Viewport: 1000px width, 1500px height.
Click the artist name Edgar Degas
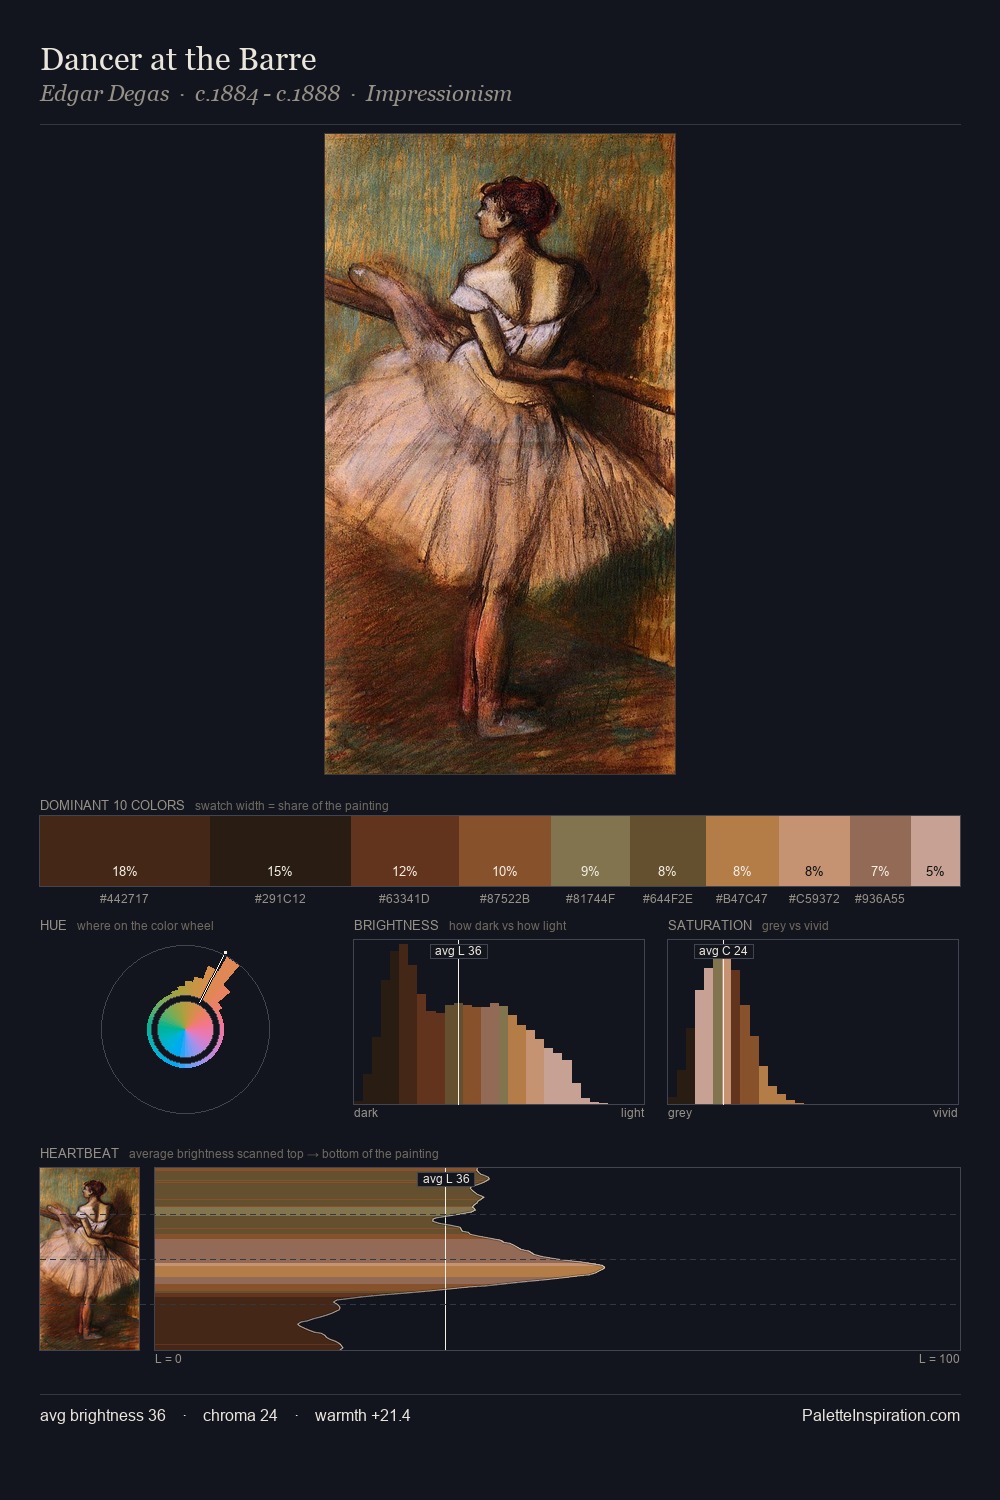(105, 94)
